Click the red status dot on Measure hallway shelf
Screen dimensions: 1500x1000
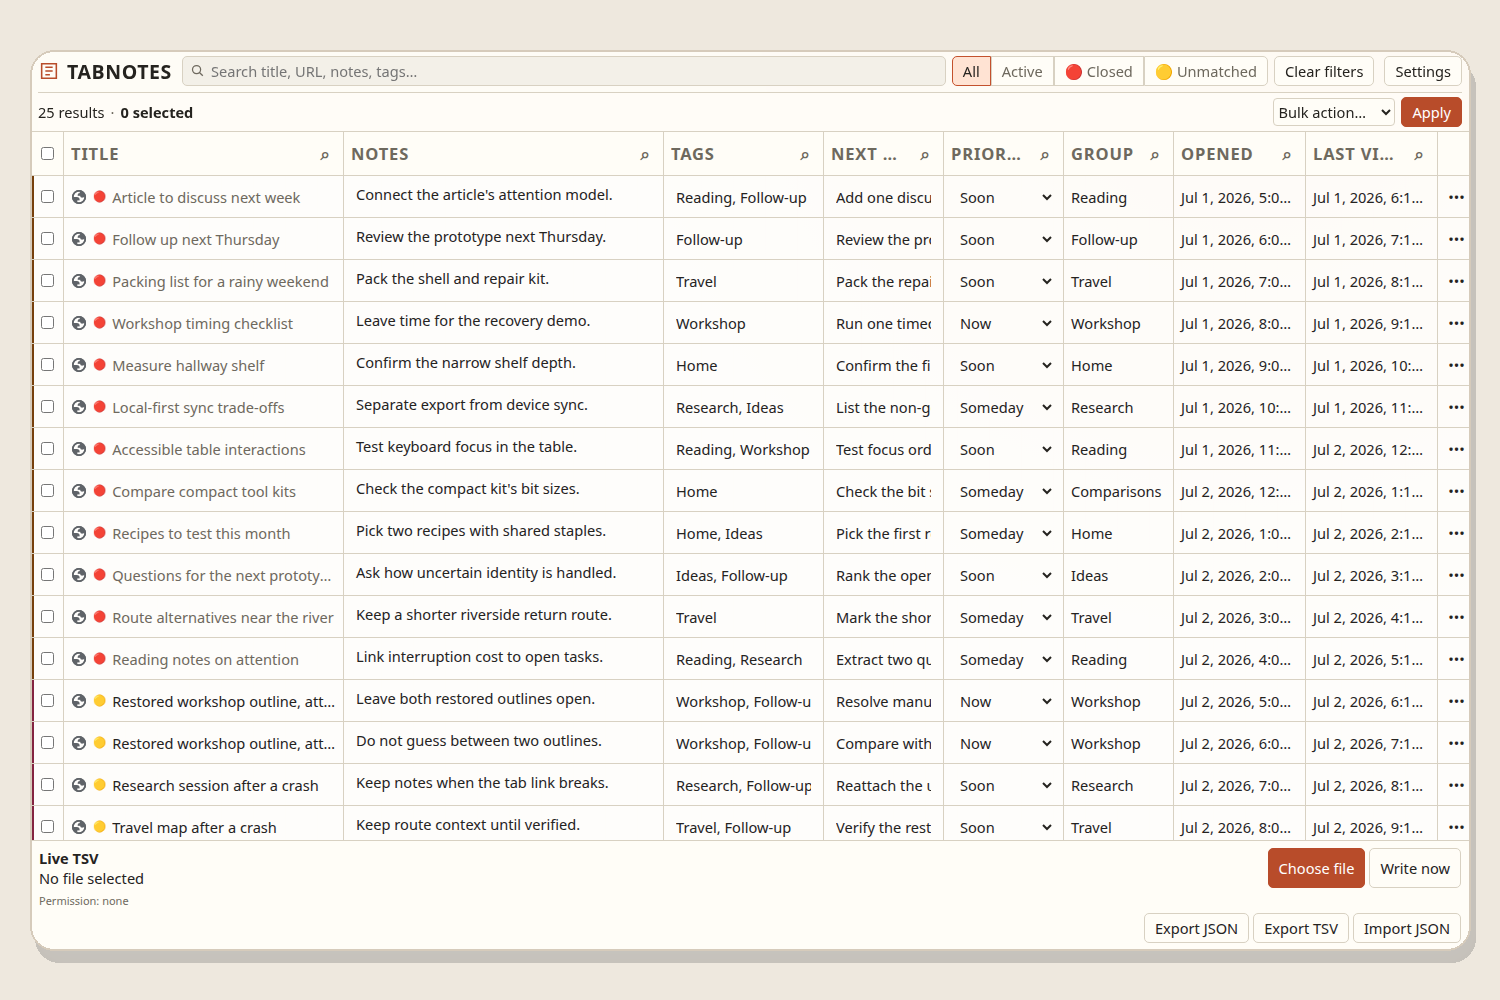click(100, 365)
